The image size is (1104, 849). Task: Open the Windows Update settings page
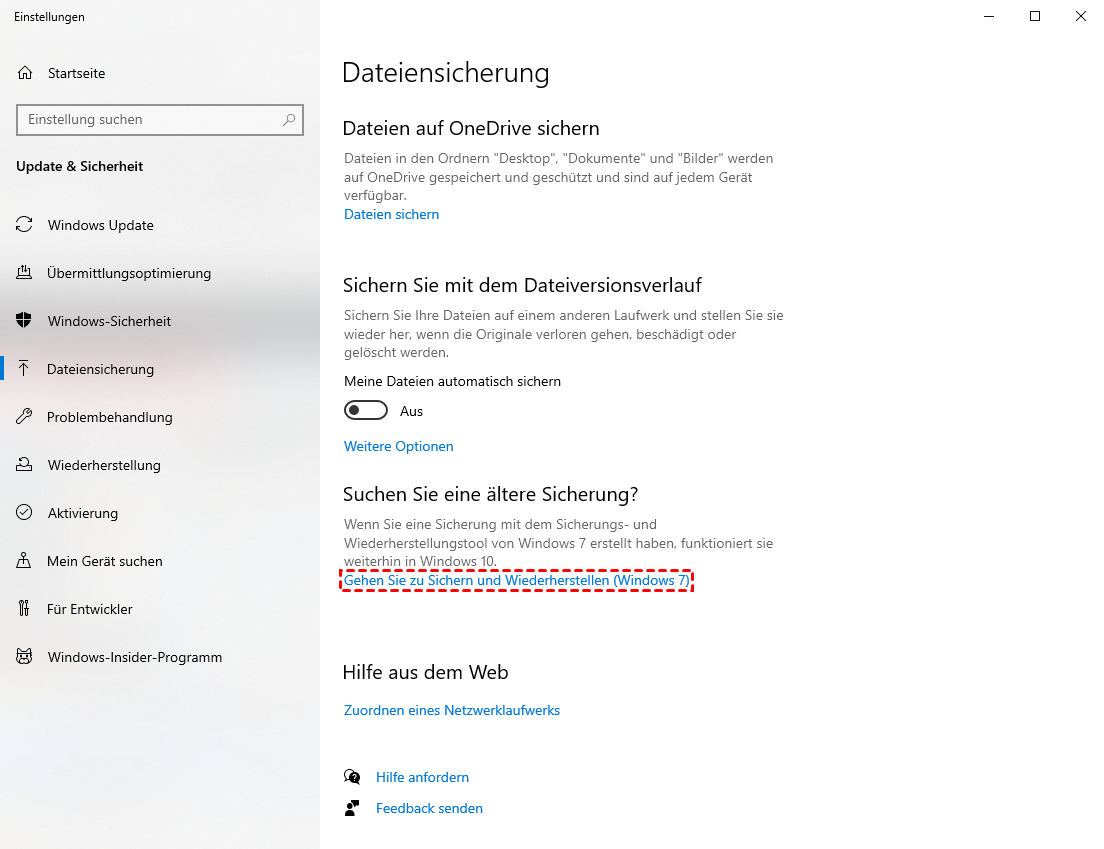(x=100, y=225)
